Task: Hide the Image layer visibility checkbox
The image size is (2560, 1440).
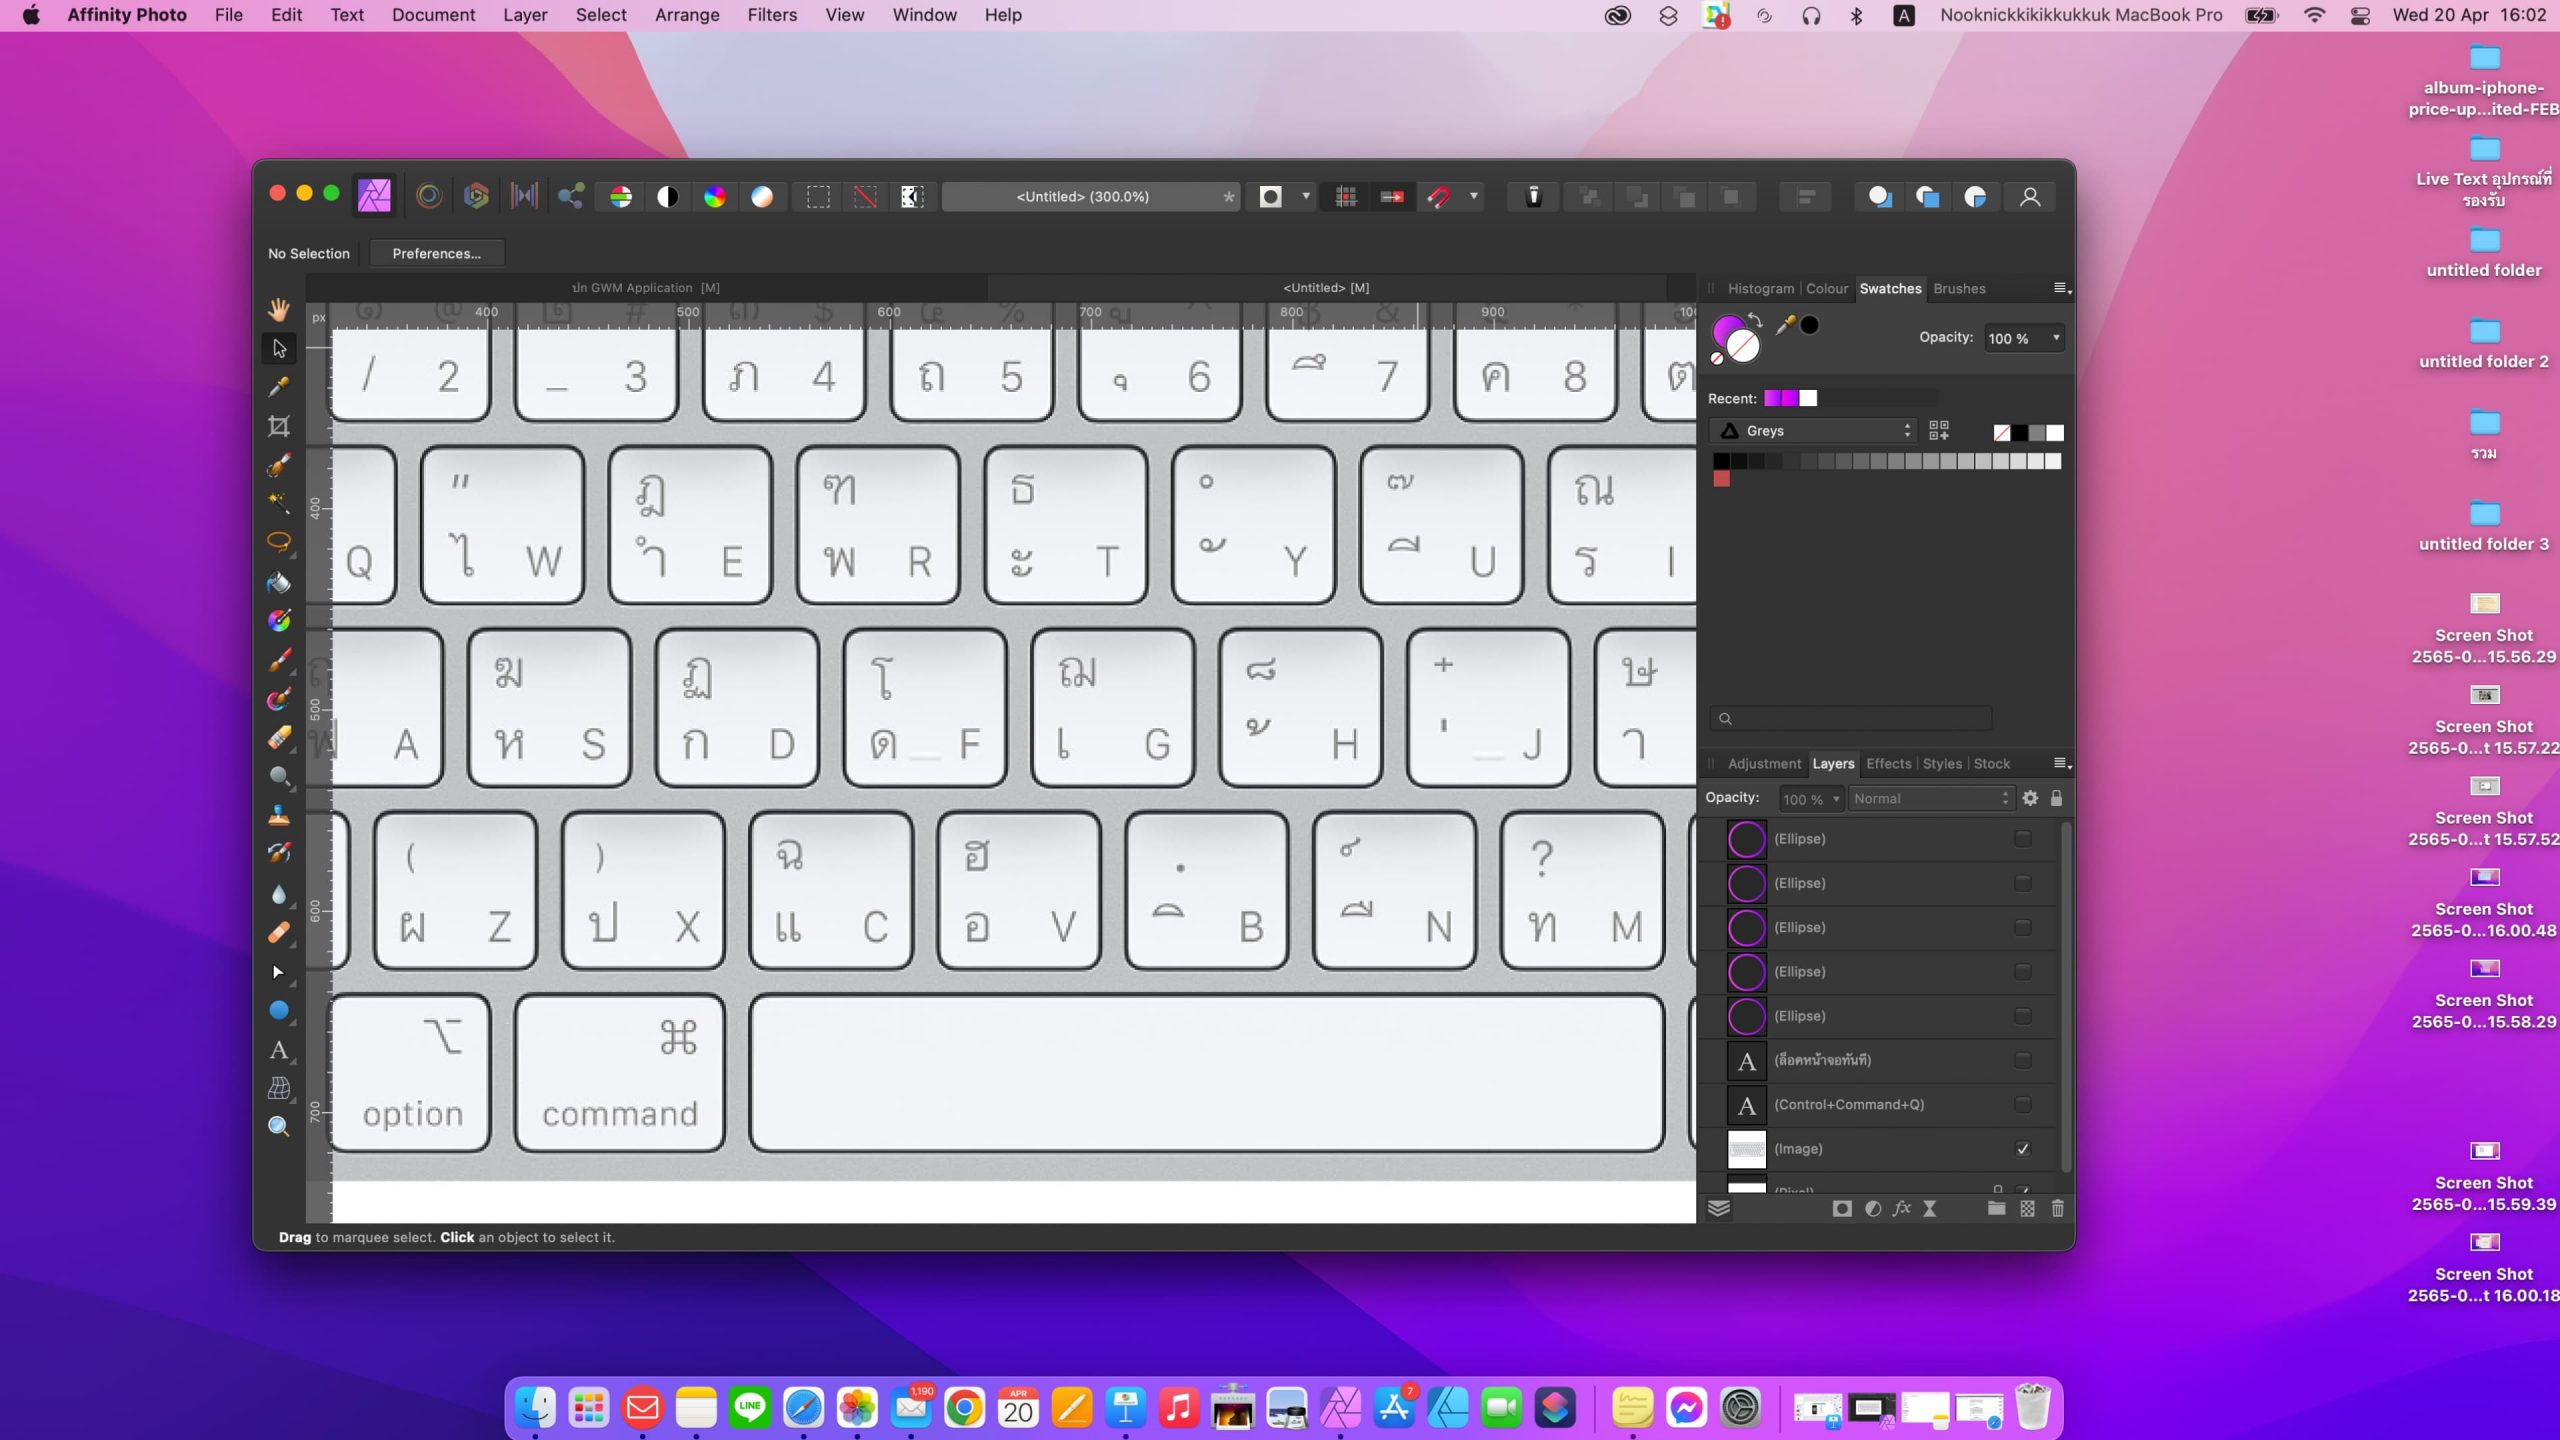Action: 2022,1149
